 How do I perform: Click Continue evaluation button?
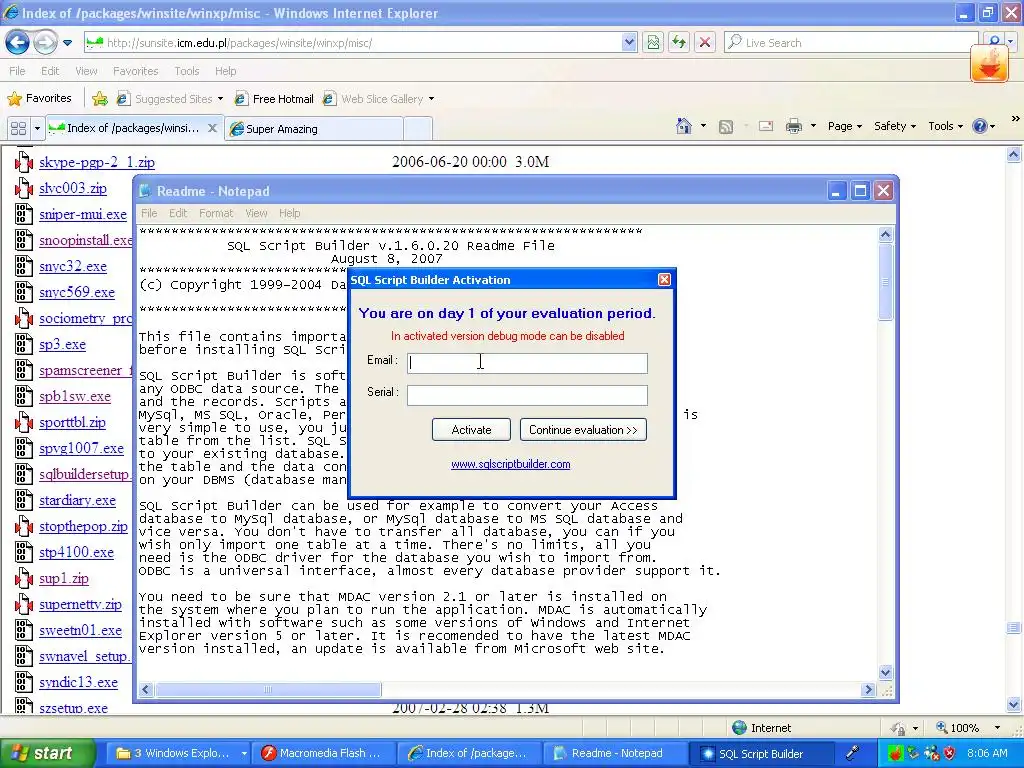click(583, 430)
